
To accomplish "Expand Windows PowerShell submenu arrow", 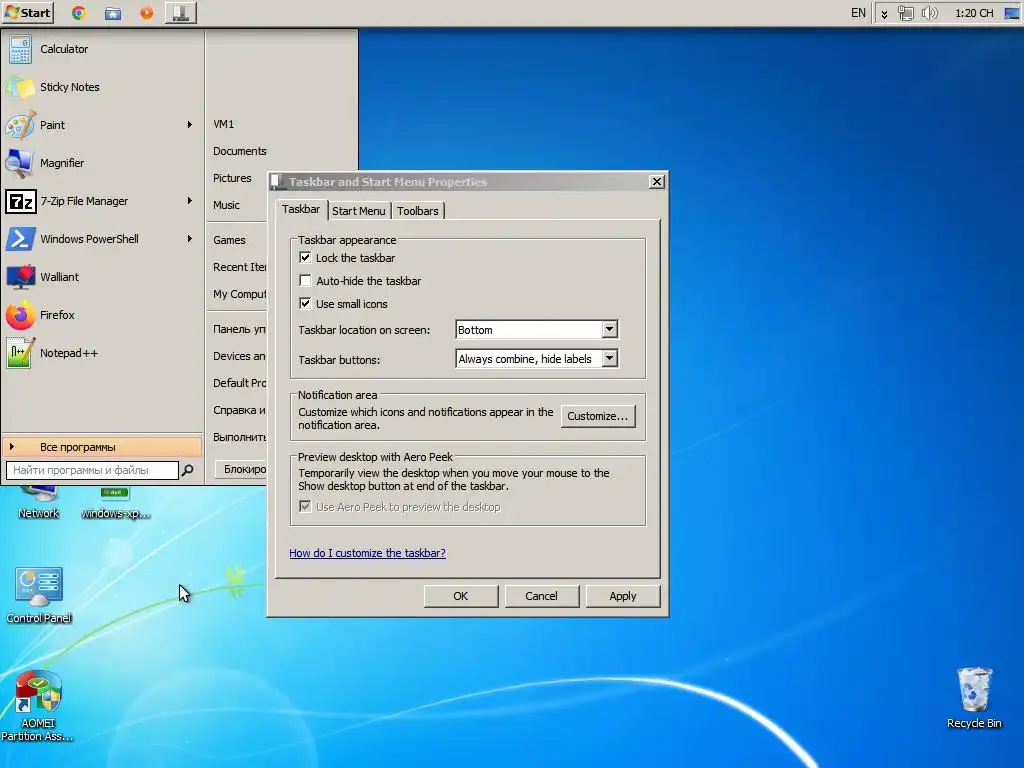I will (189, 239).
